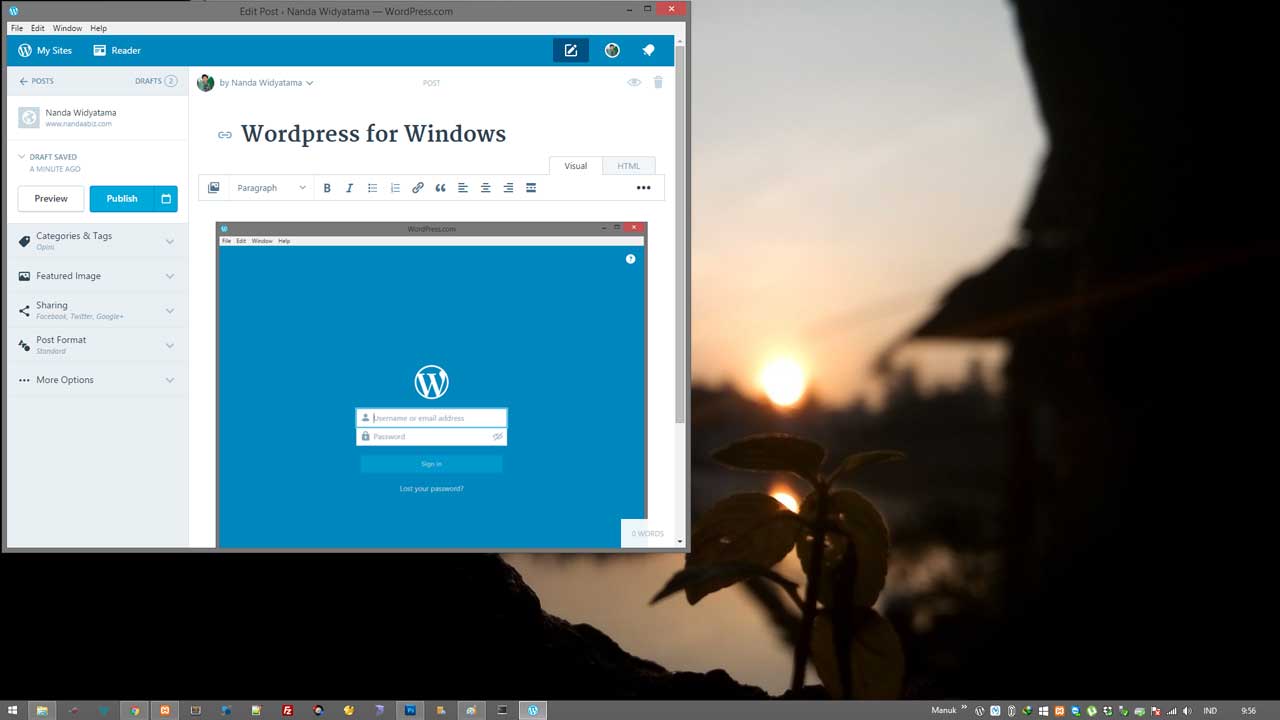This screenshot has width=1280, height=720.
Task: Open the Help menu
Action: click(x=98, y=28)
